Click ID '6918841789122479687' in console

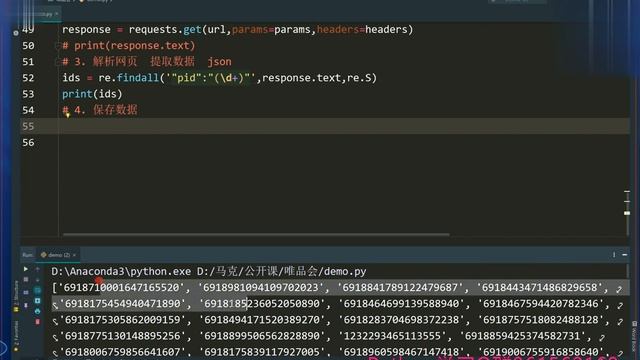400,287
